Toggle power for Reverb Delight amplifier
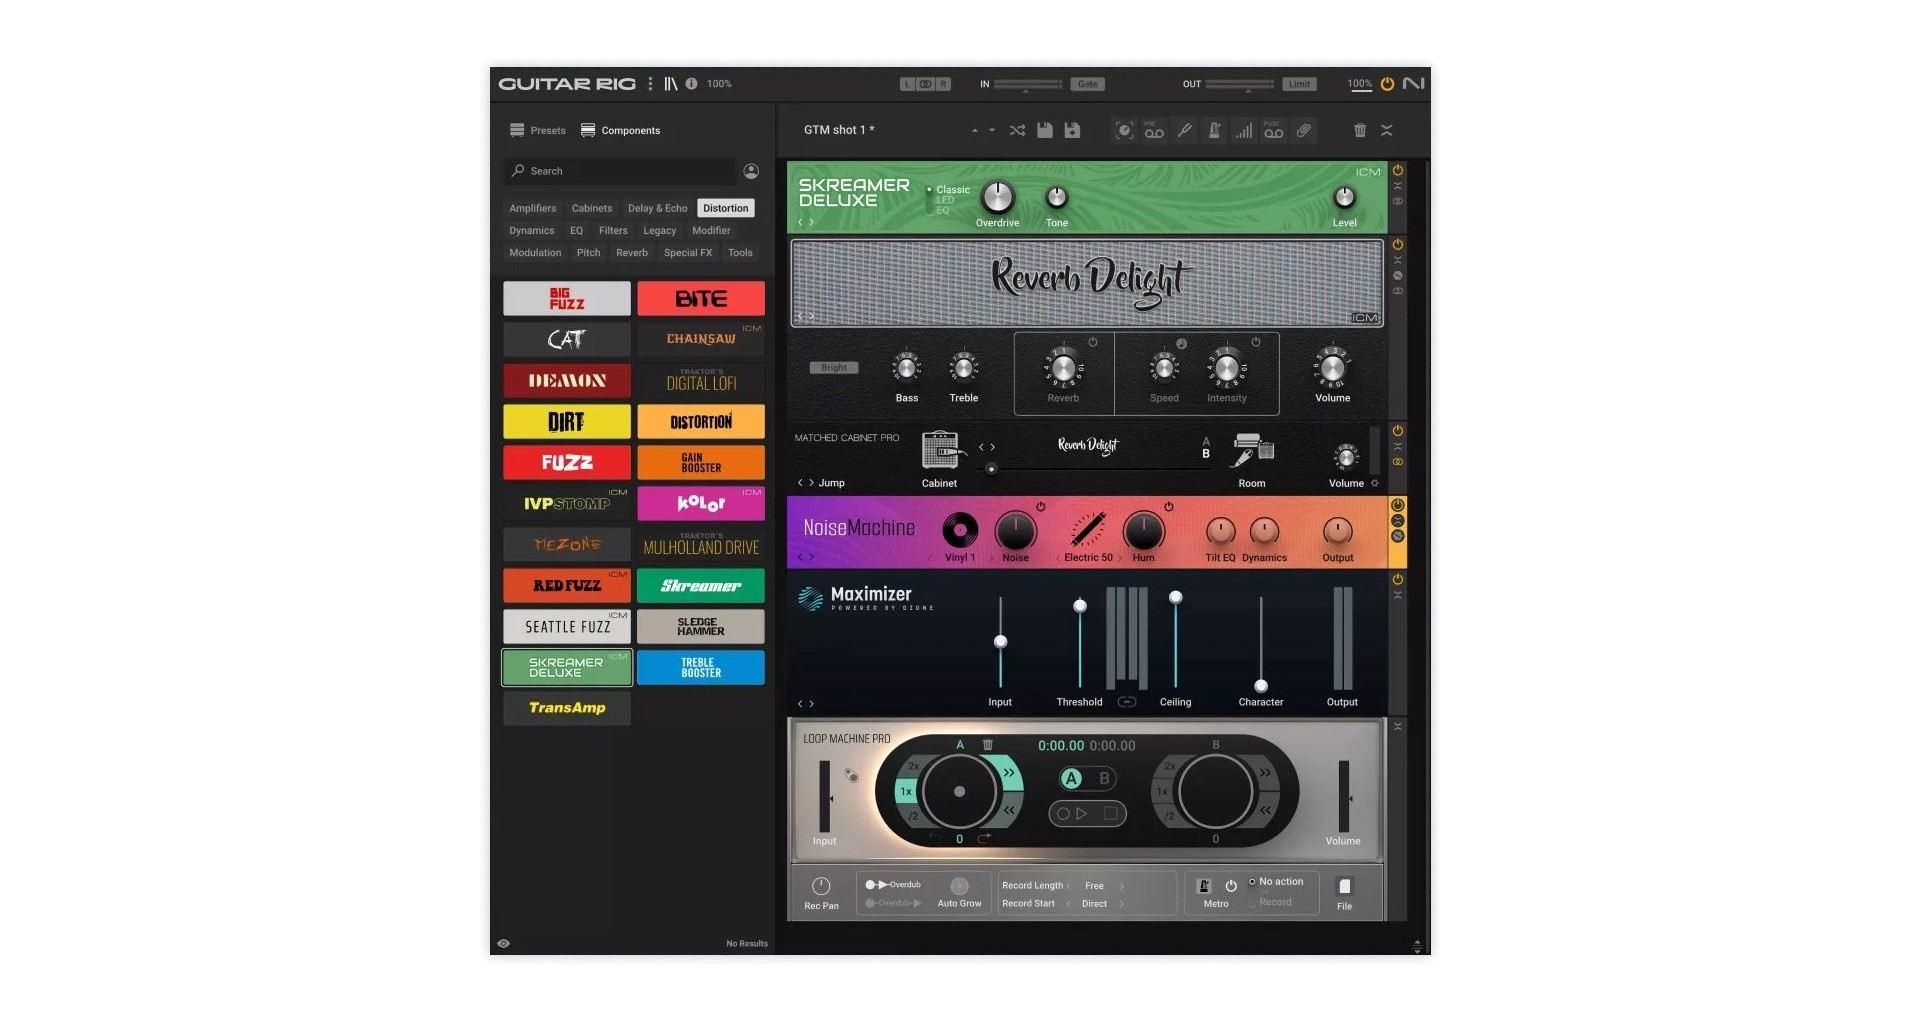Screen dimensions: 1920x1023 pos(1398,244)
